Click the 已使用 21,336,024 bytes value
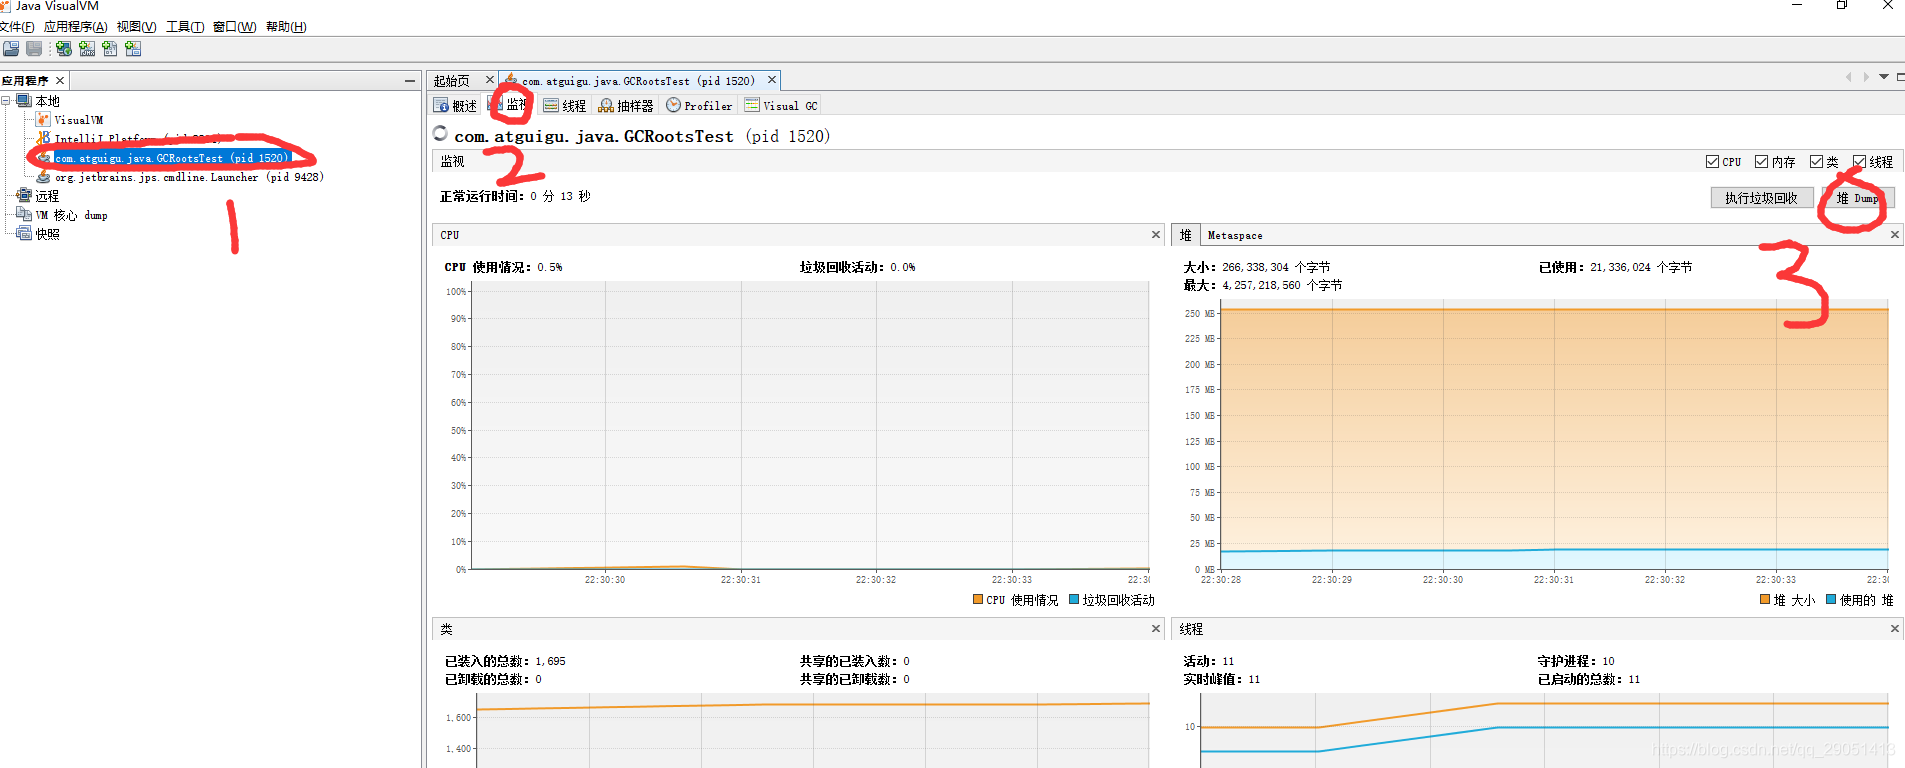Image resolution: width=1905 pixels, height=768 pixels. tap(1641, 268)
